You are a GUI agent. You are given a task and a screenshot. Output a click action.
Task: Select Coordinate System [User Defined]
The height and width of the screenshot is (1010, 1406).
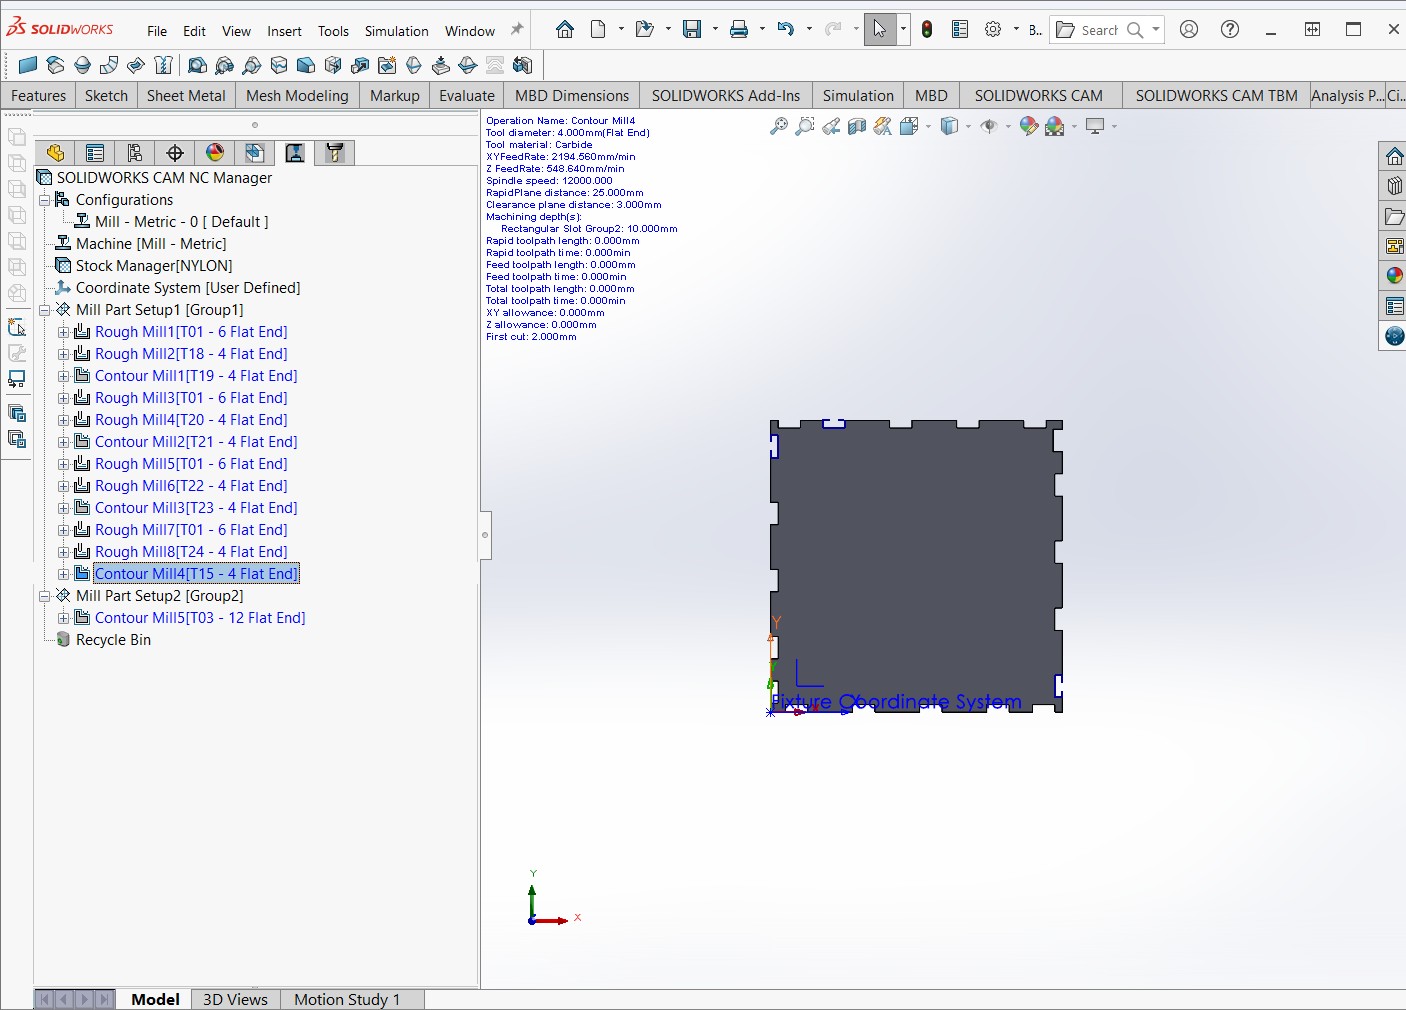(x=188, y=288)
